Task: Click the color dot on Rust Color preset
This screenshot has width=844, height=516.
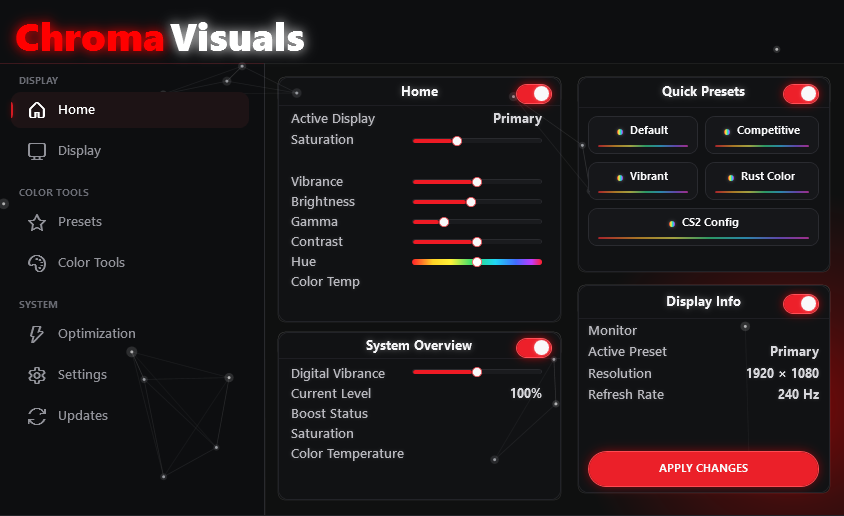Action: tap(731, 177)
